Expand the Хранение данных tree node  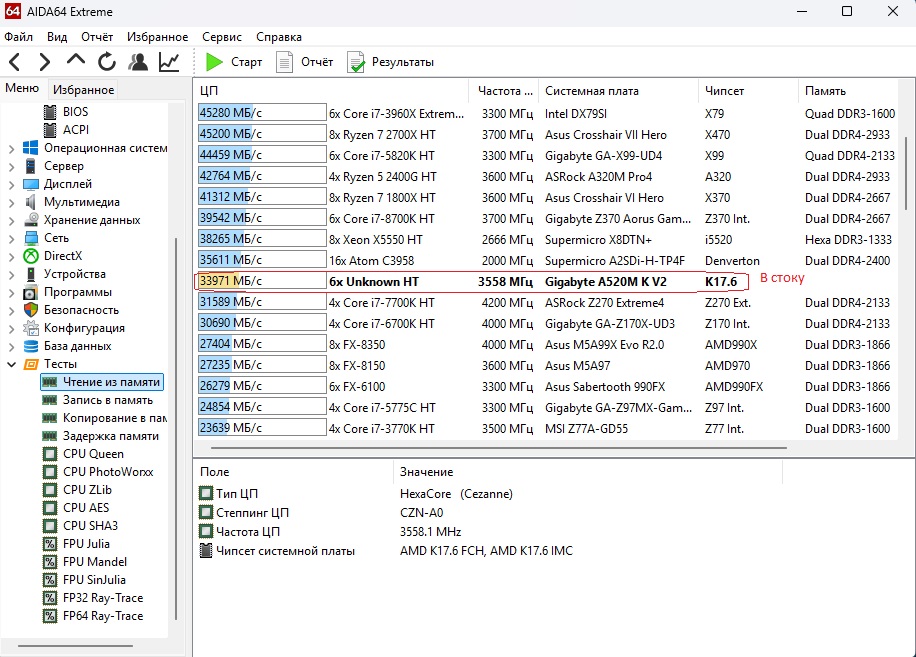pos(12,221)
